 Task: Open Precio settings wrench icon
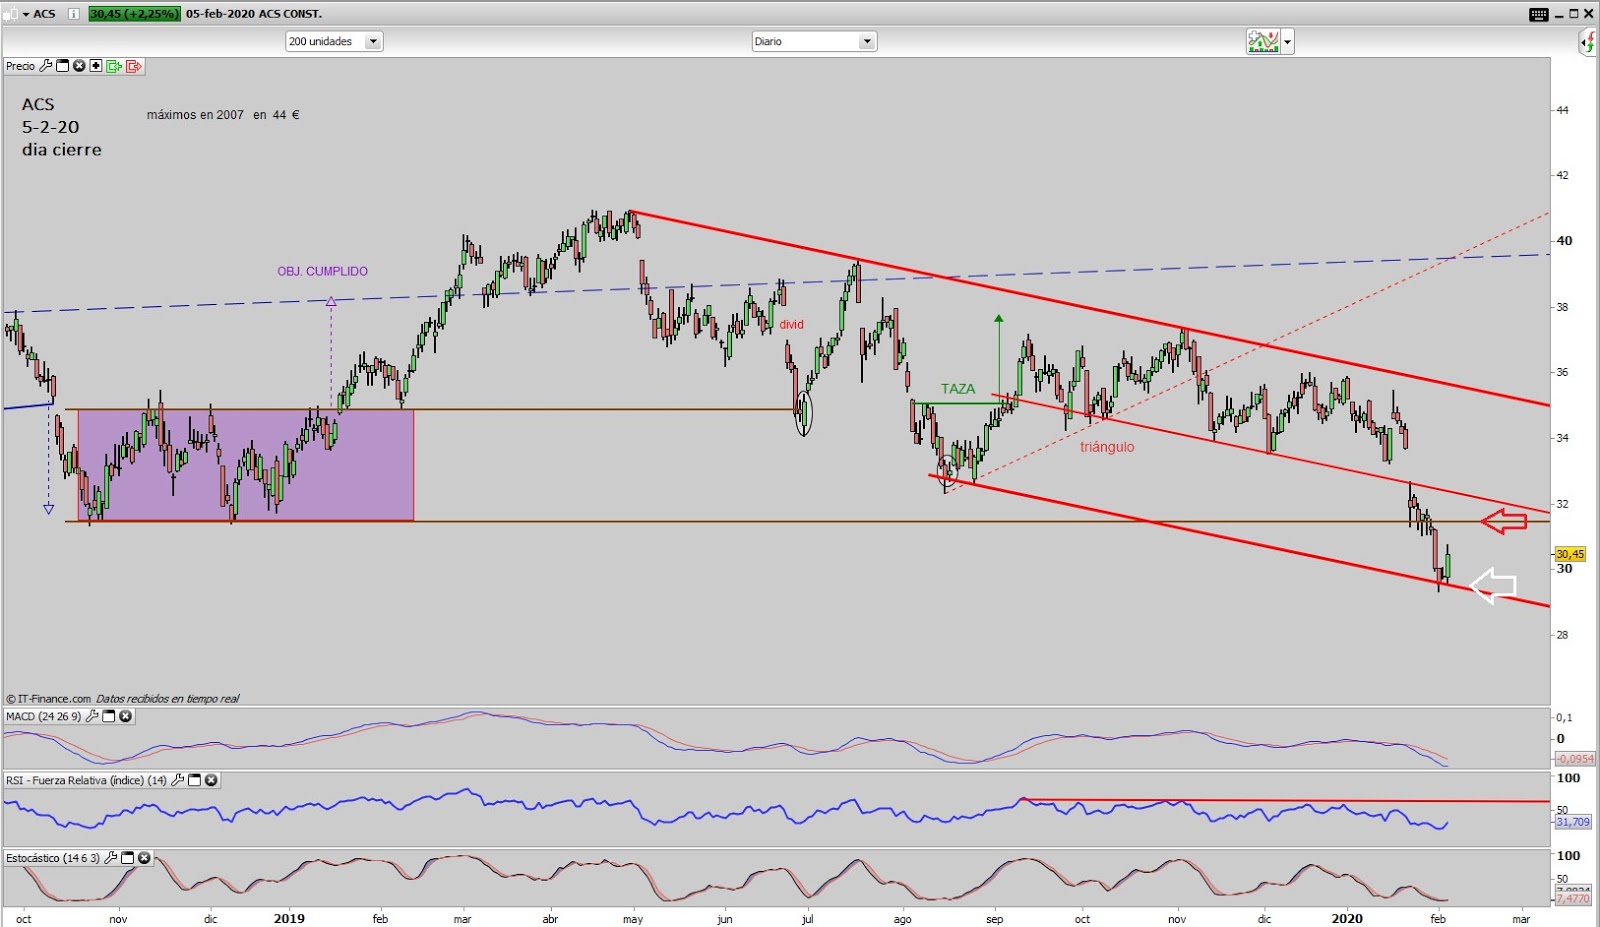pyautogui.click(x=45, y=66)
